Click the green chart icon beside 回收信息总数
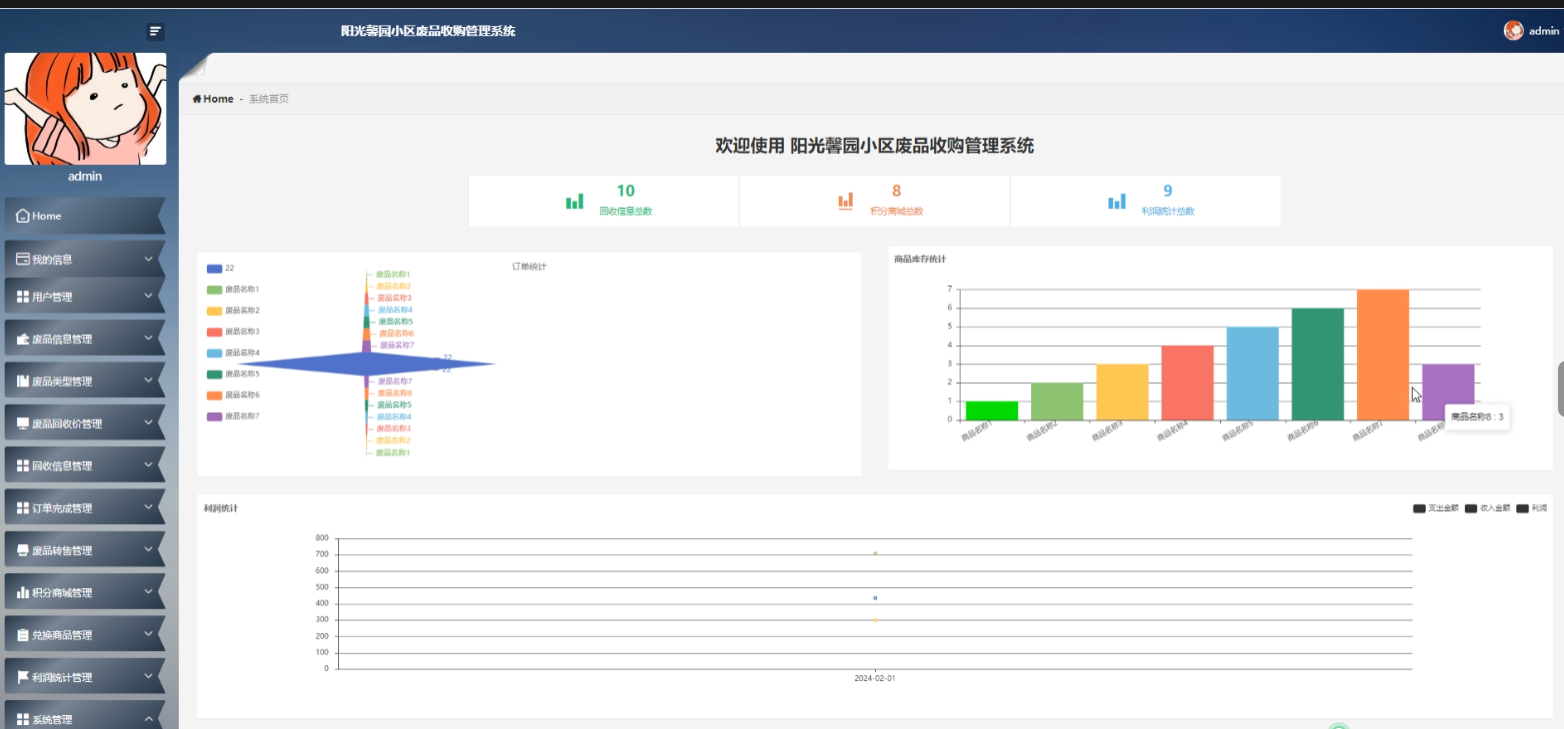The height and width of the screenshot is (729, 1564). (574, 201)
